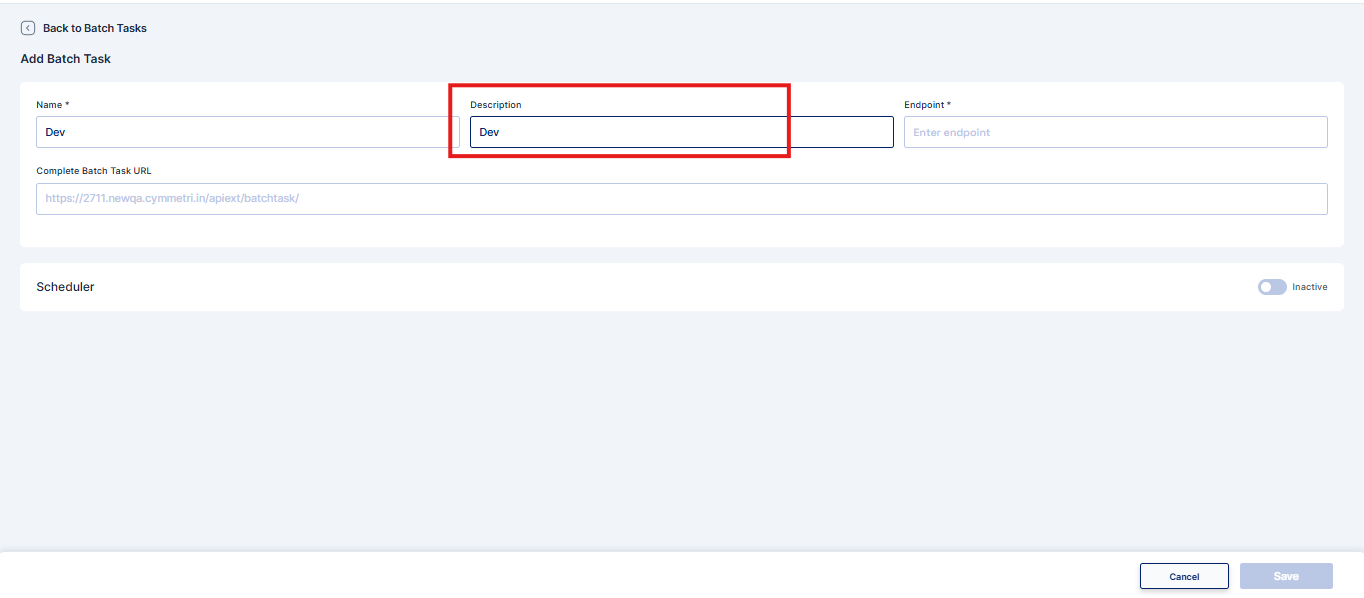The width and height of the screenshot is (1364, 598).
Task: Click the 'Endpoint *' field label
Action: [926, 105]
